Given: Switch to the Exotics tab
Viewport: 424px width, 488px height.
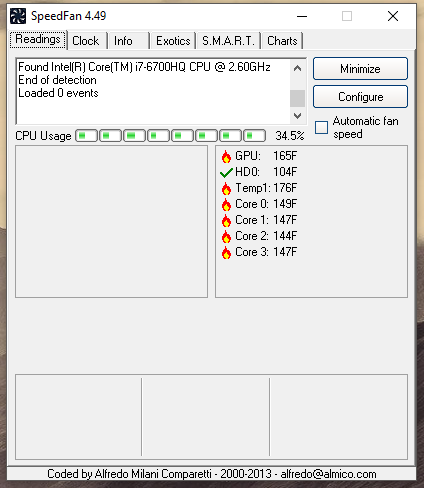Looking at the screenshot, I should coord(173,41).
